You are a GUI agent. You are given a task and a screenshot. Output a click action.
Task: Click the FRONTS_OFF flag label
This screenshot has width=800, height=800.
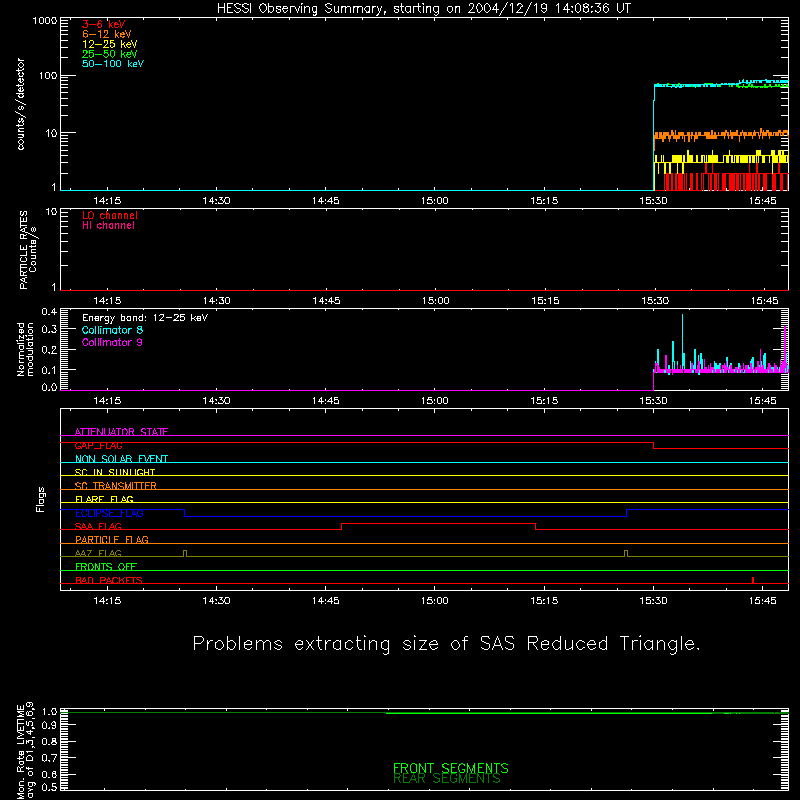[x=106, y=566]
